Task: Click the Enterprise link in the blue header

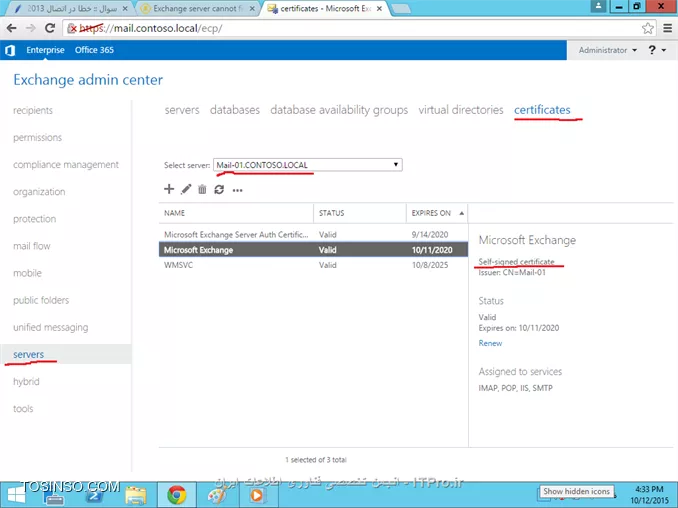Action: pos(45,50)
